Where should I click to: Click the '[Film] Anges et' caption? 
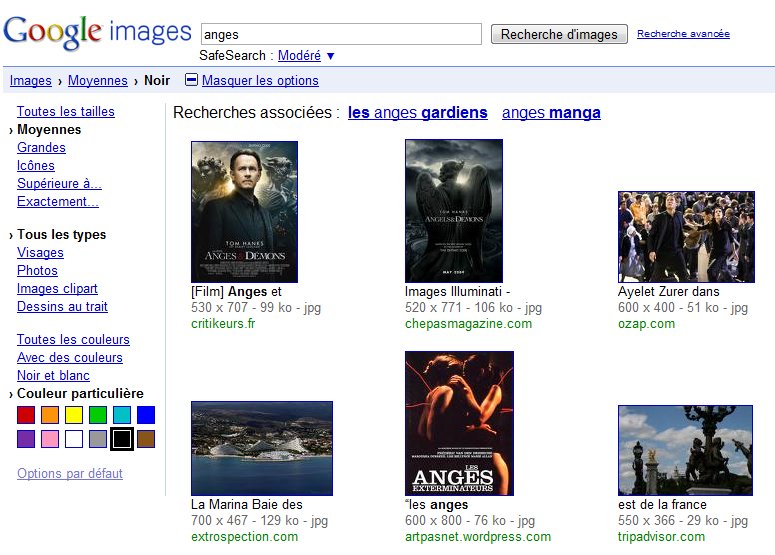click(x=236, y=292)
